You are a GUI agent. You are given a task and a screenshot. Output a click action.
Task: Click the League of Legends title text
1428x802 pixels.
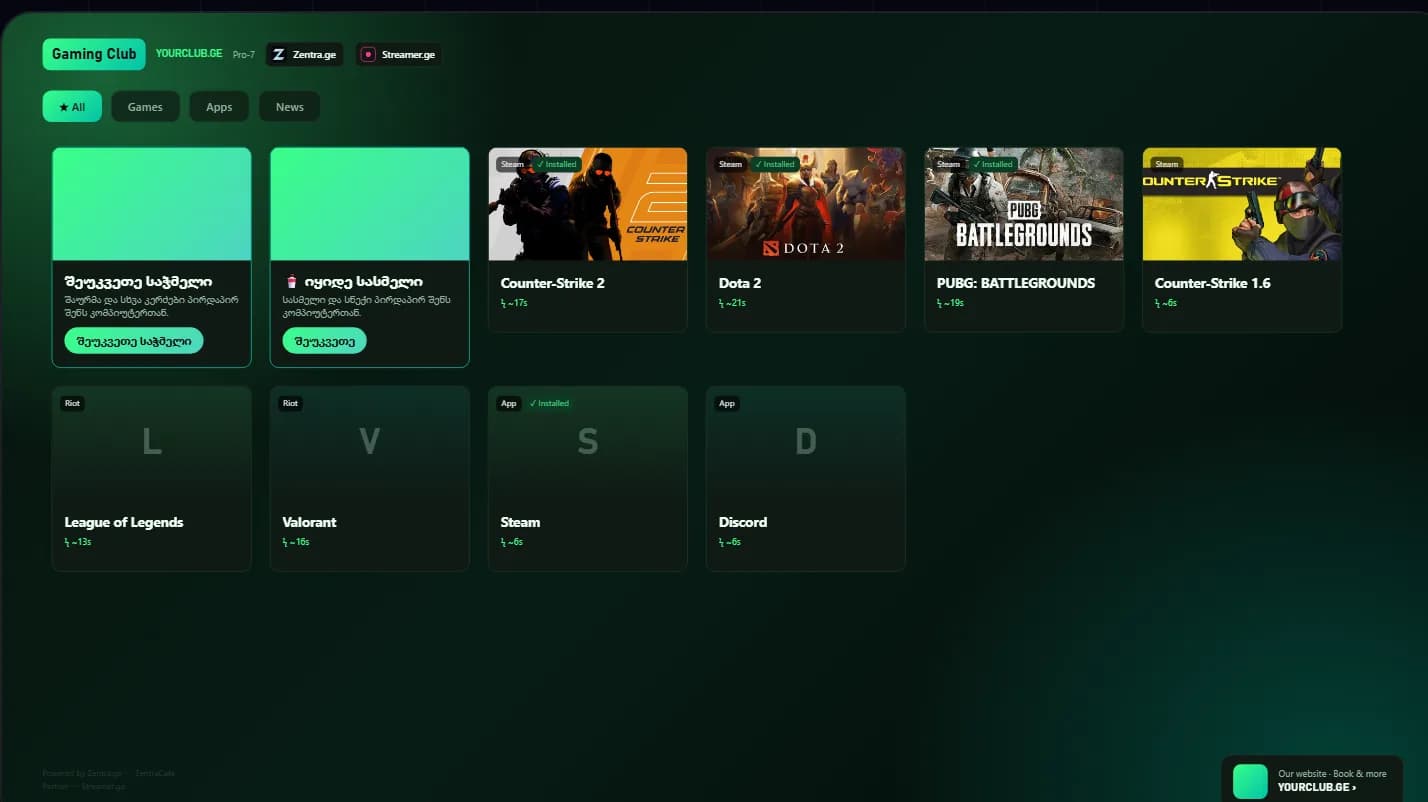click(x=124, y=522)
